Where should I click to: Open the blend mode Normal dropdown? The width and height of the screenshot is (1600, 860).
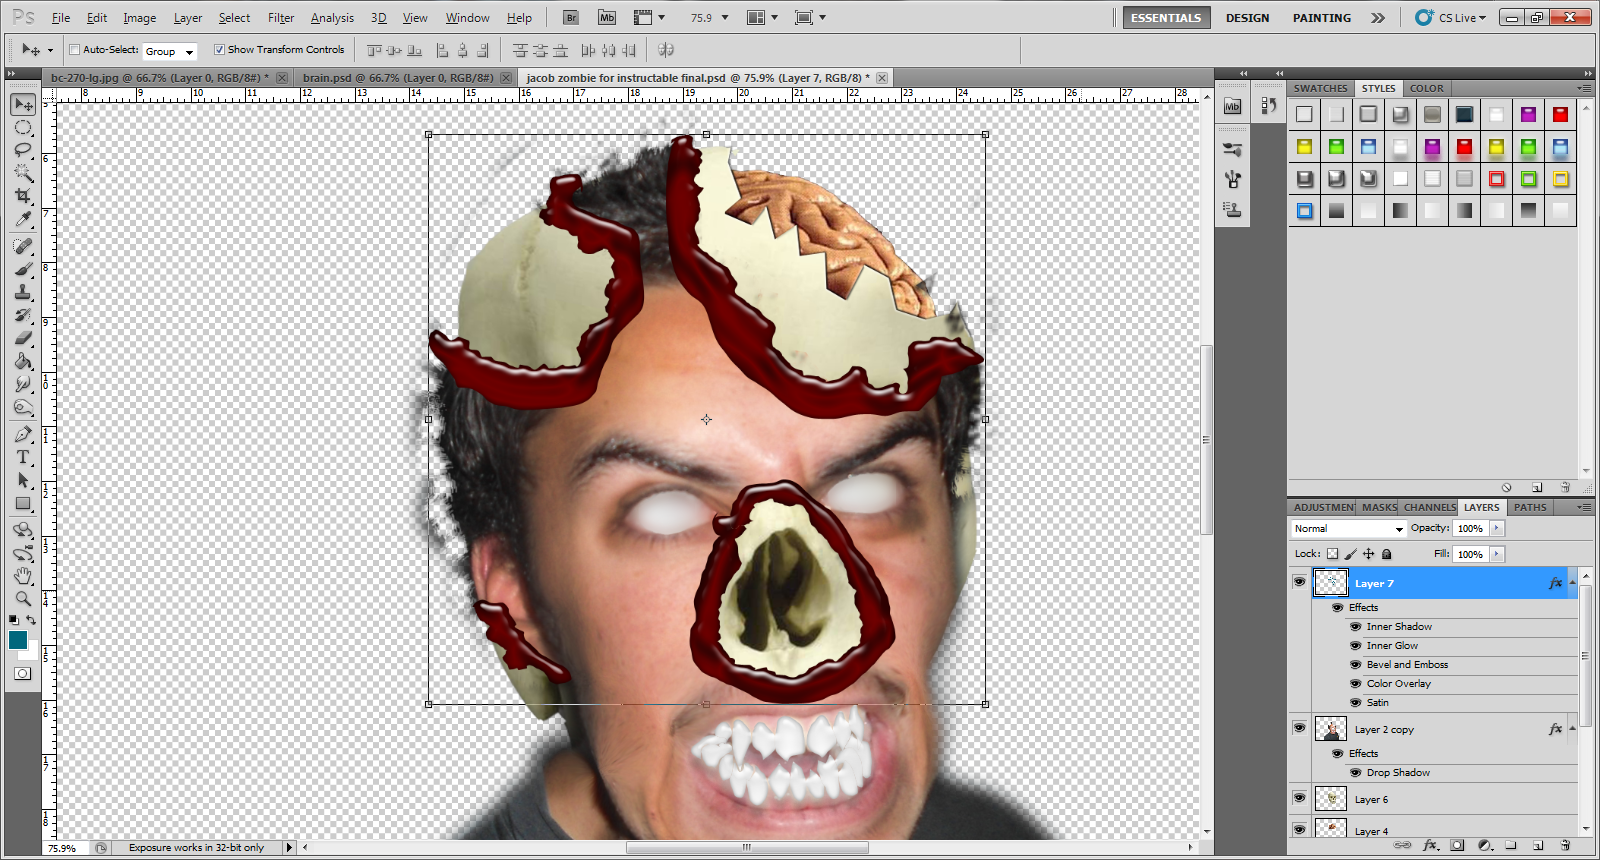pos(1349,528)
